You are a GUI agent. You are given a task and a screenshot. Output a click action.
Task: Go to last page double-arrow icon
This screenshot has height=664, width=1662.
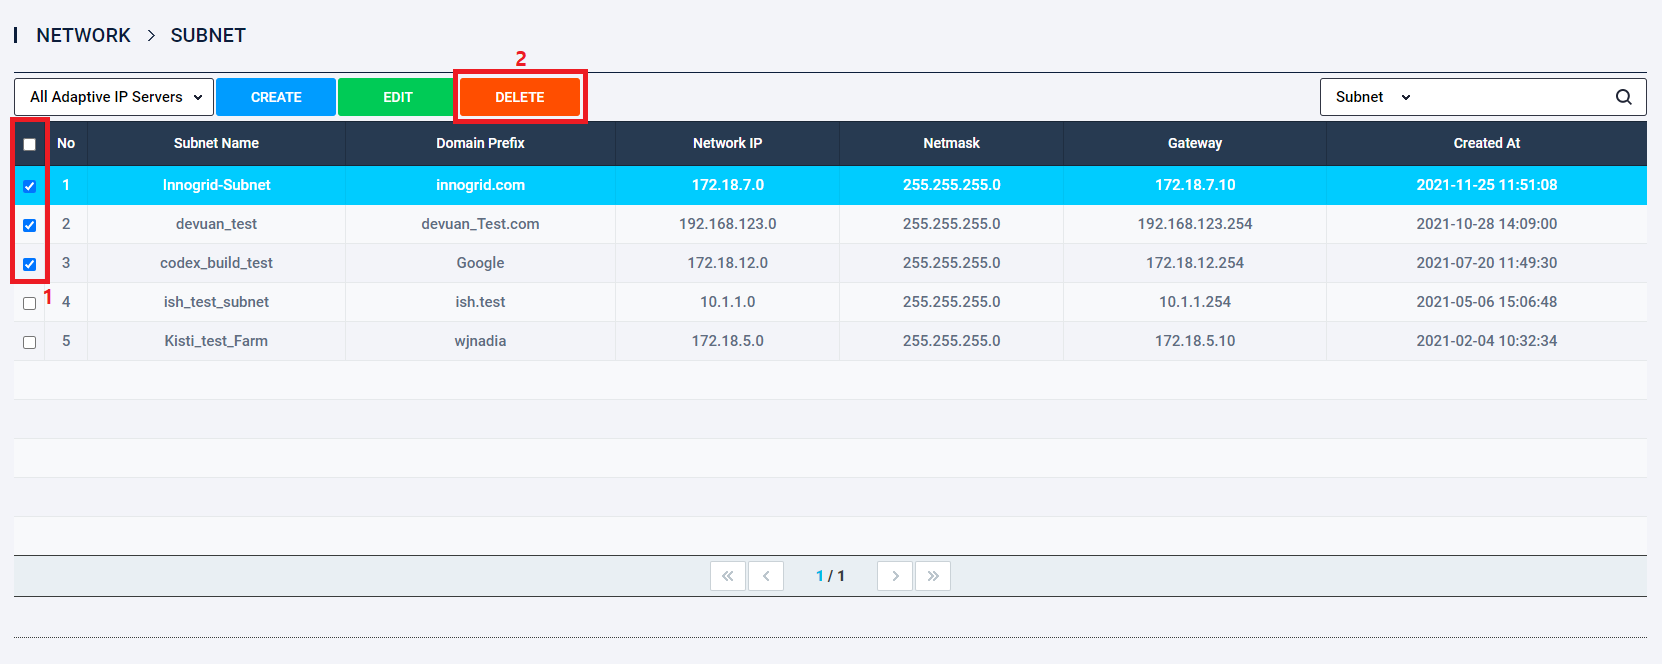[x=933, y=576]
